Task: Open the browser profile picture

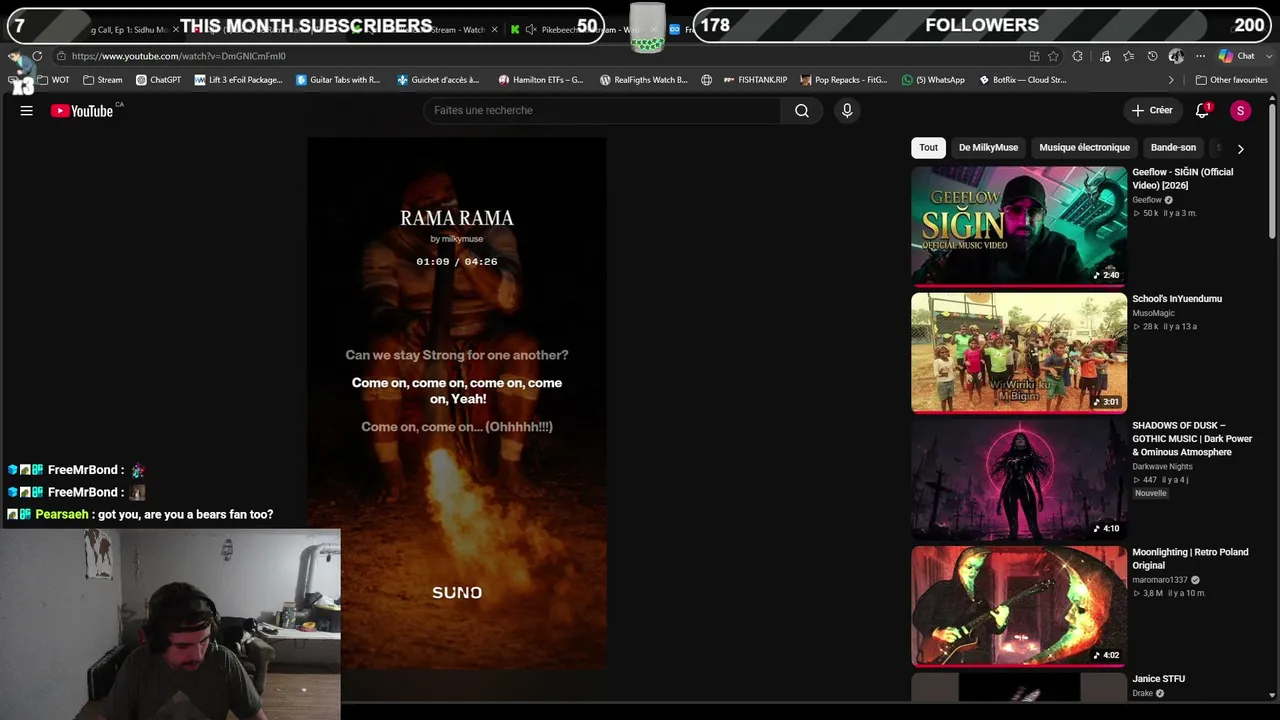Action: [x=1176, y=56]
